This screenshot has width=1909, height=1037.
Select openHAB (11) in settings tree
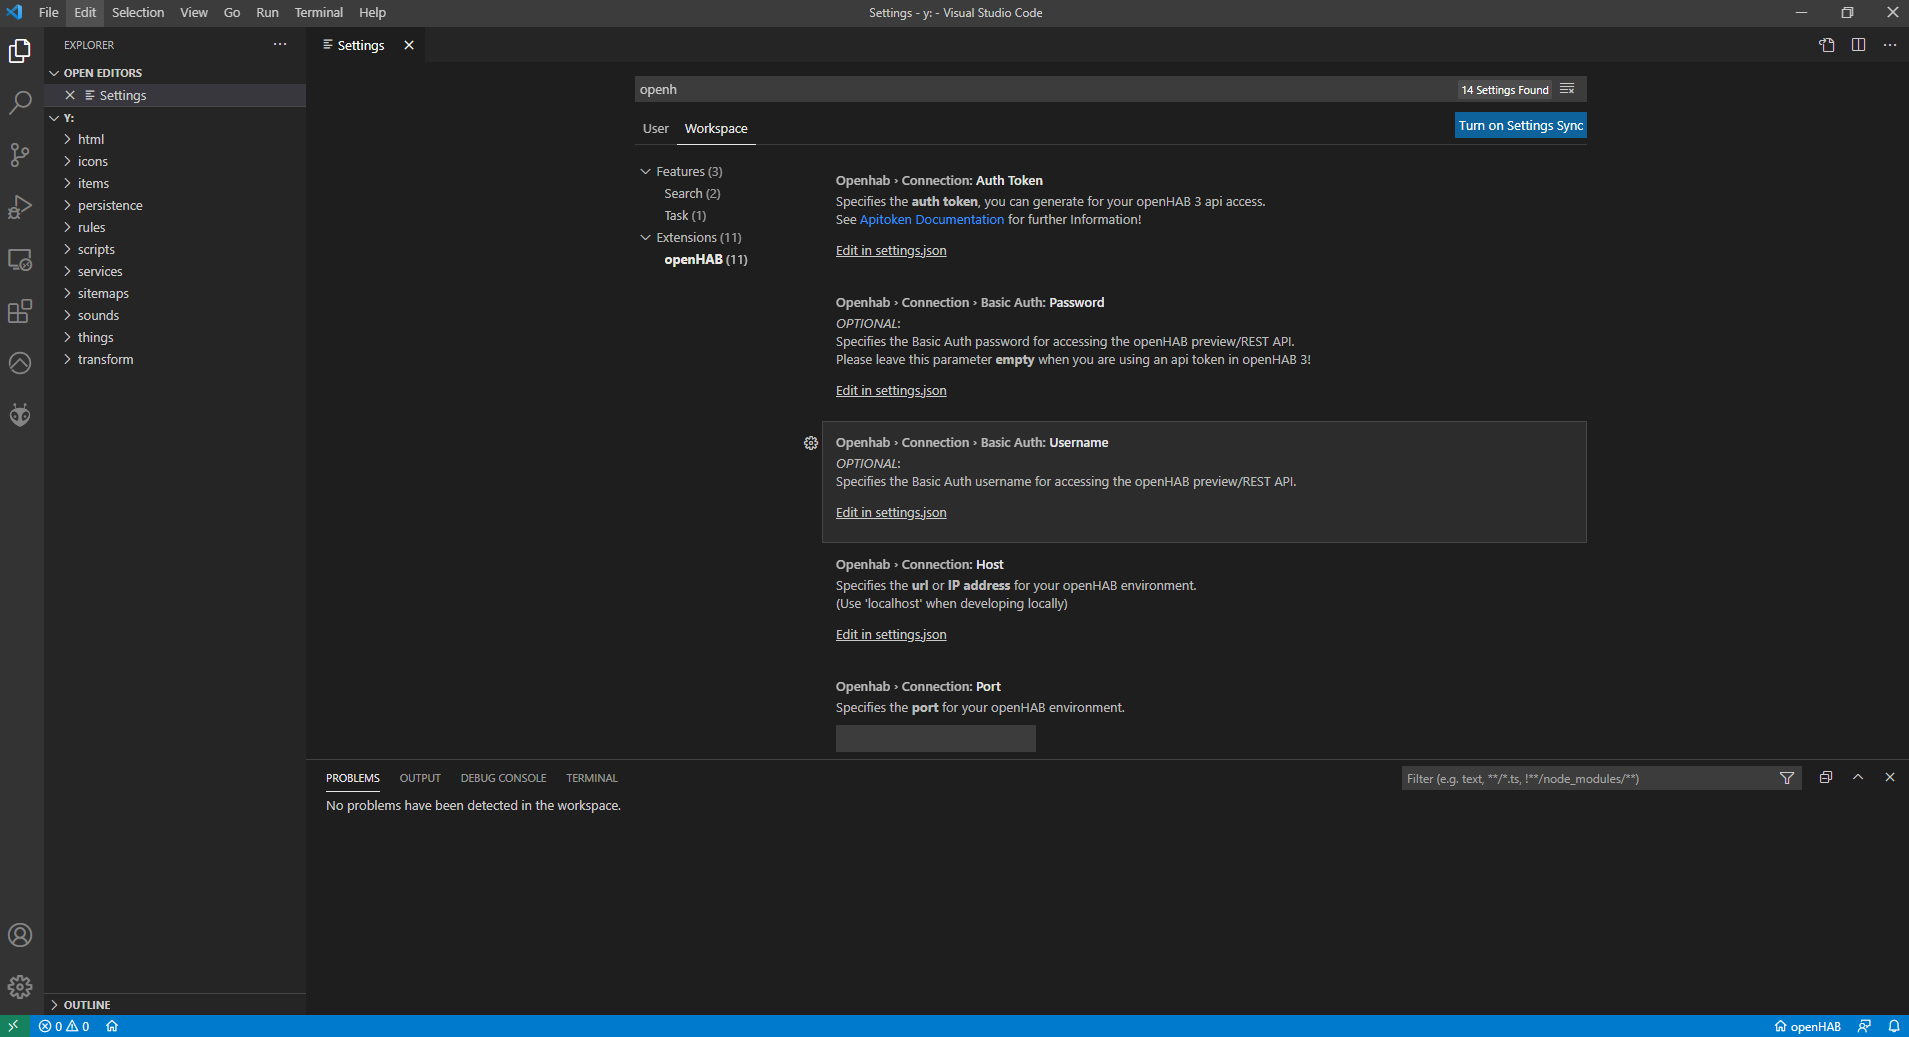[x=706, y=259]
